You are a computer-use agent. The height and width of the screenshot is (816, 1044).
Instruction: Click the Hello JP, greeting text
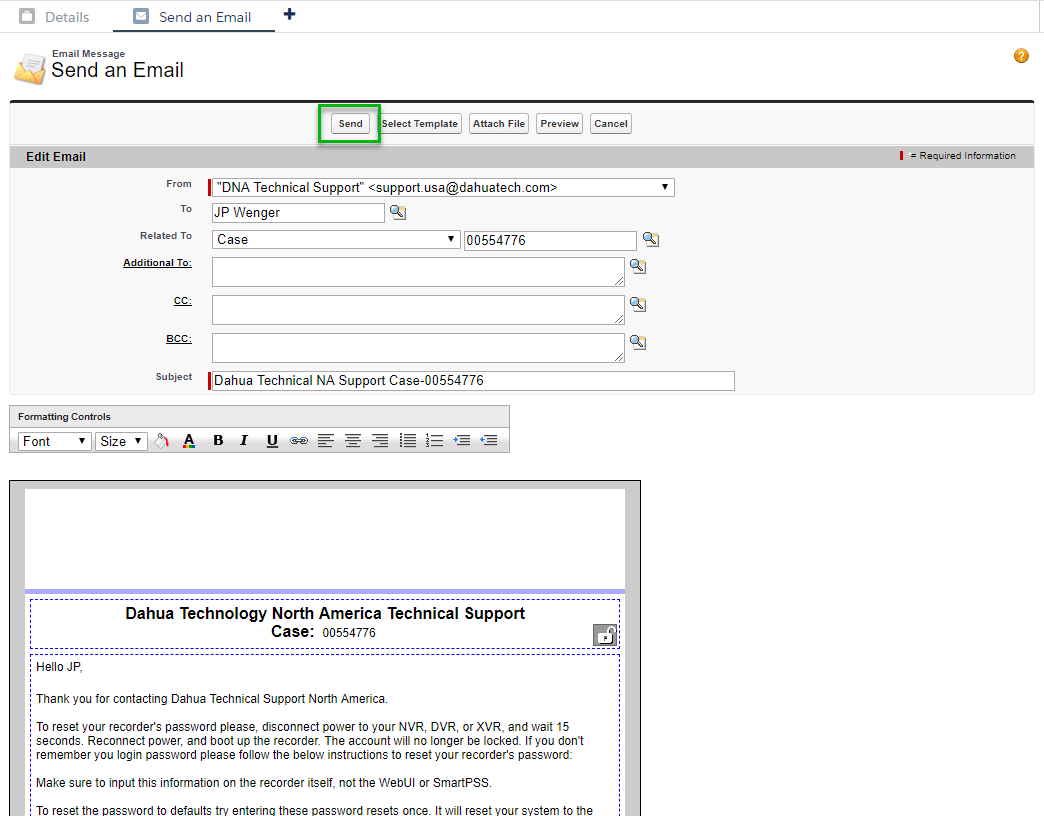click(59, 667)
